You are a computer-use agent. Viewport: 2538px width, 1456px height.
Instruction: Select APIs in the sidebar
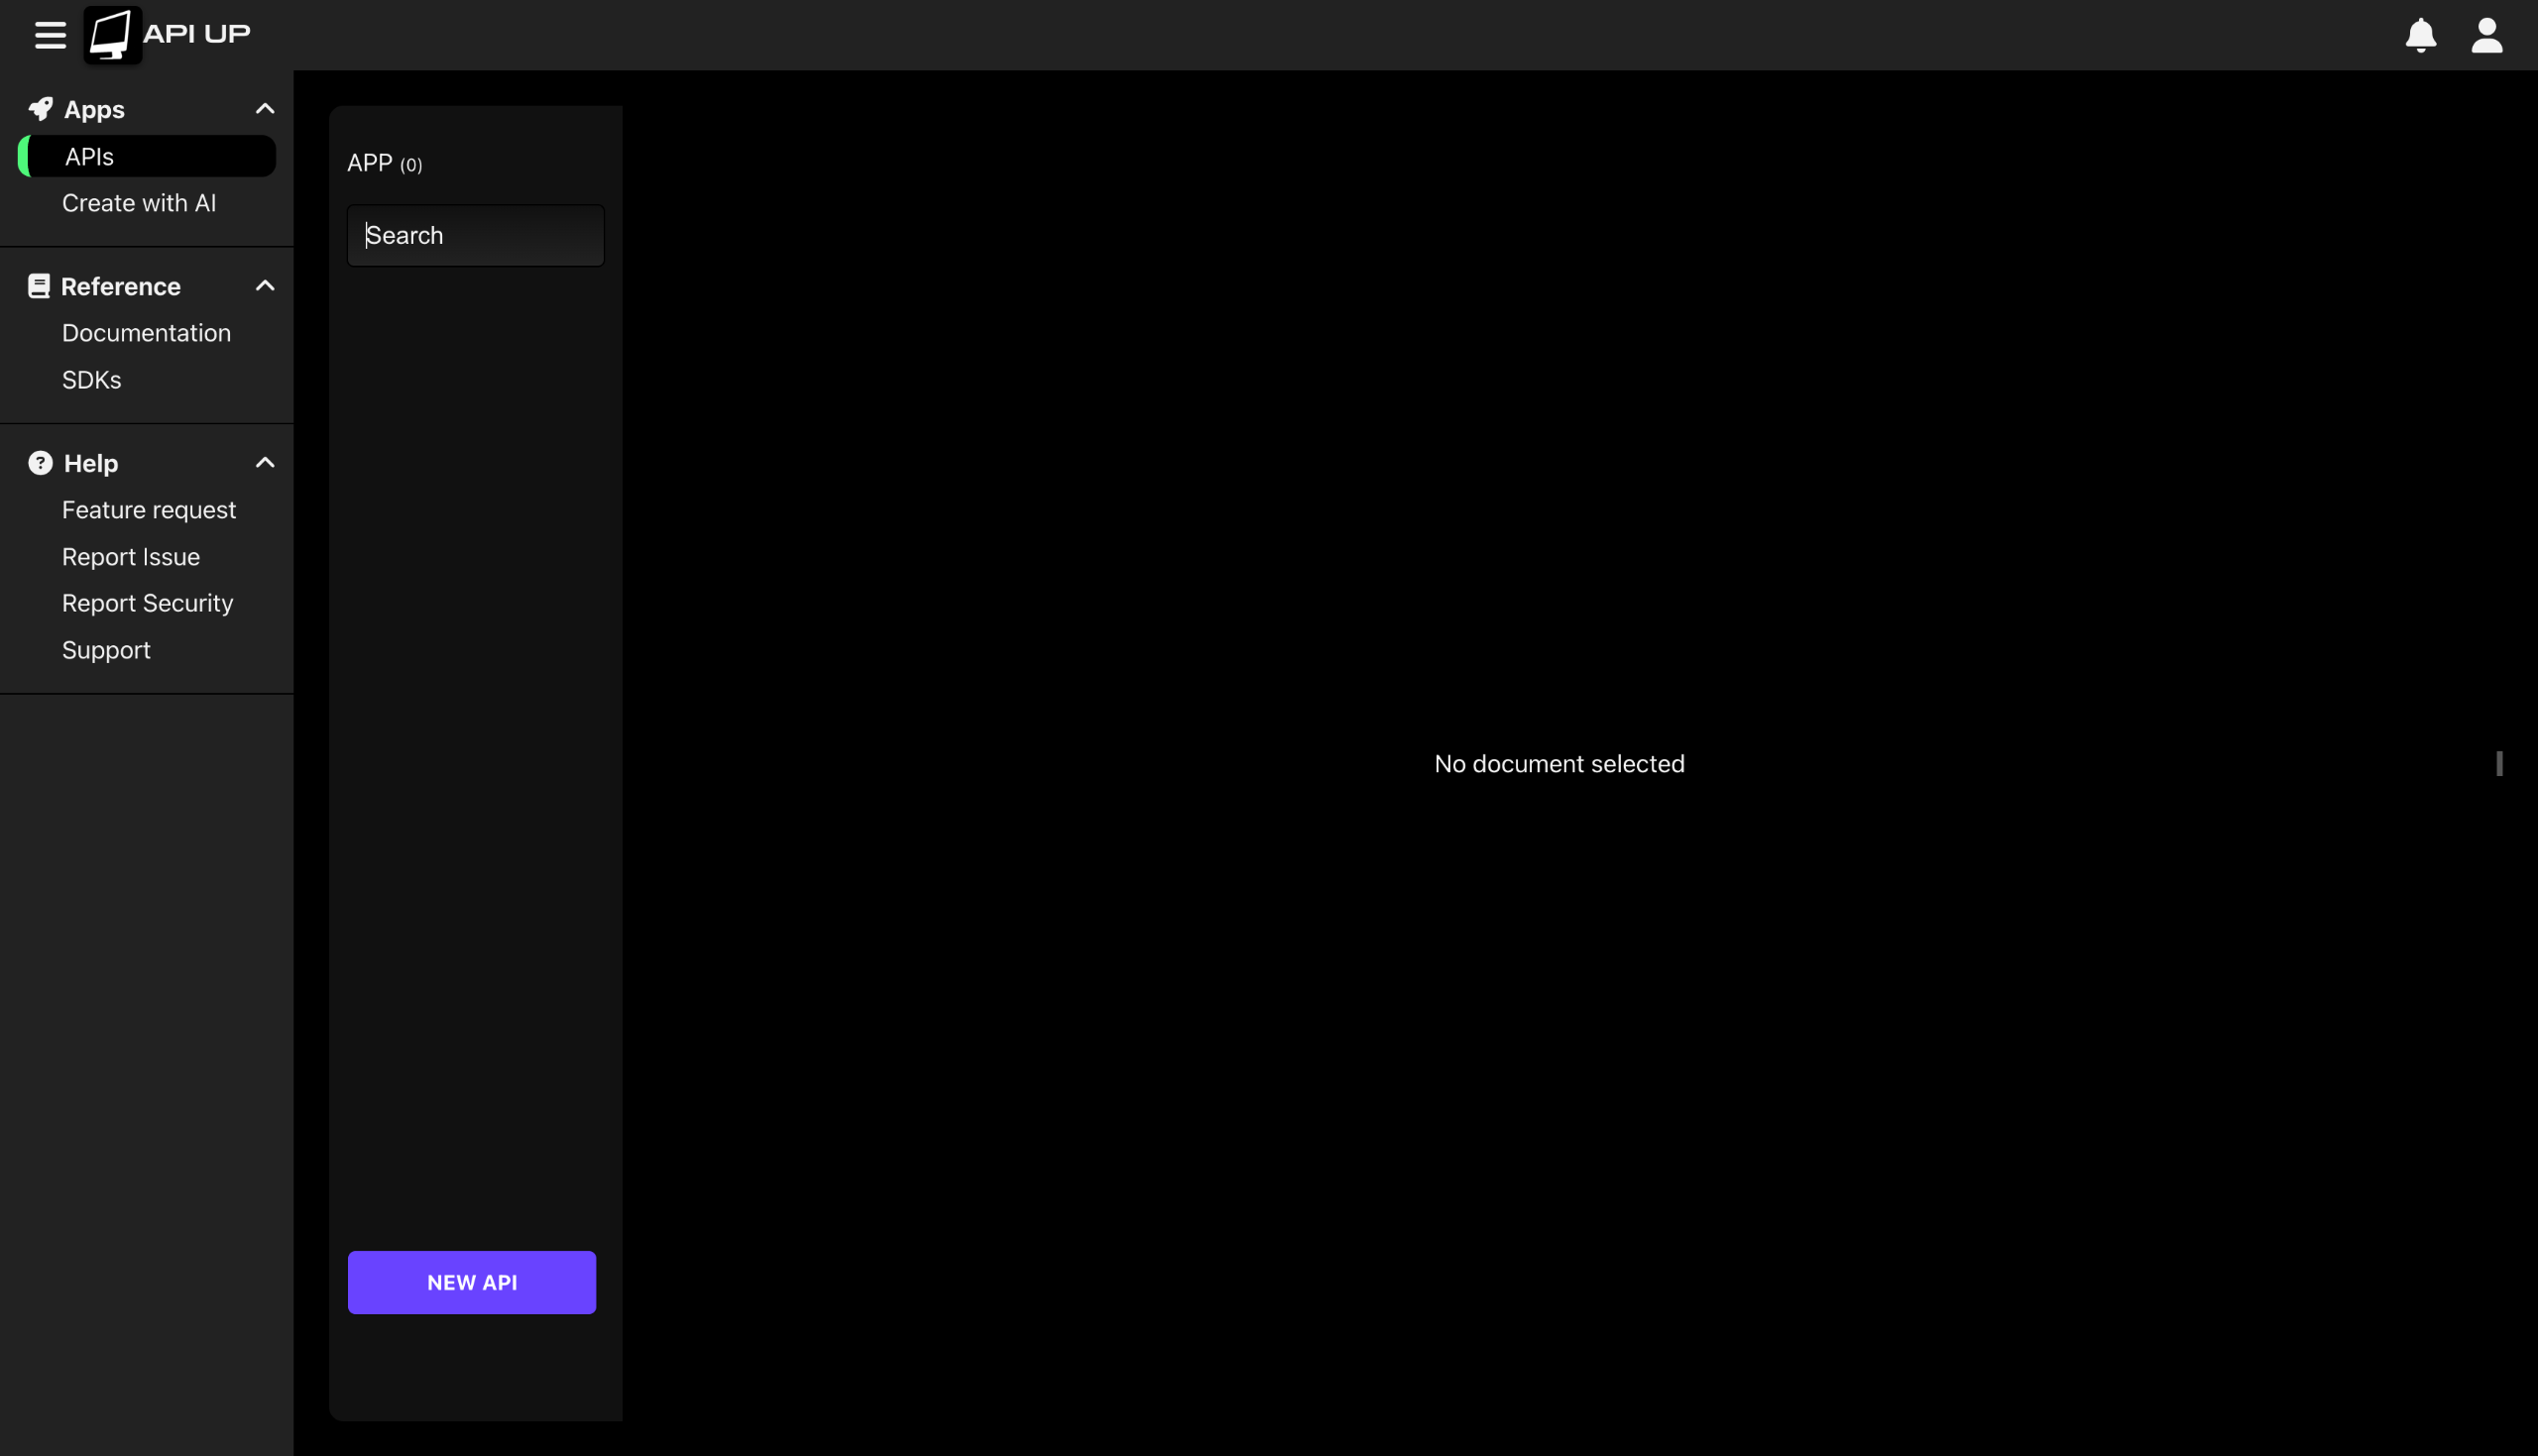point(90,157)
